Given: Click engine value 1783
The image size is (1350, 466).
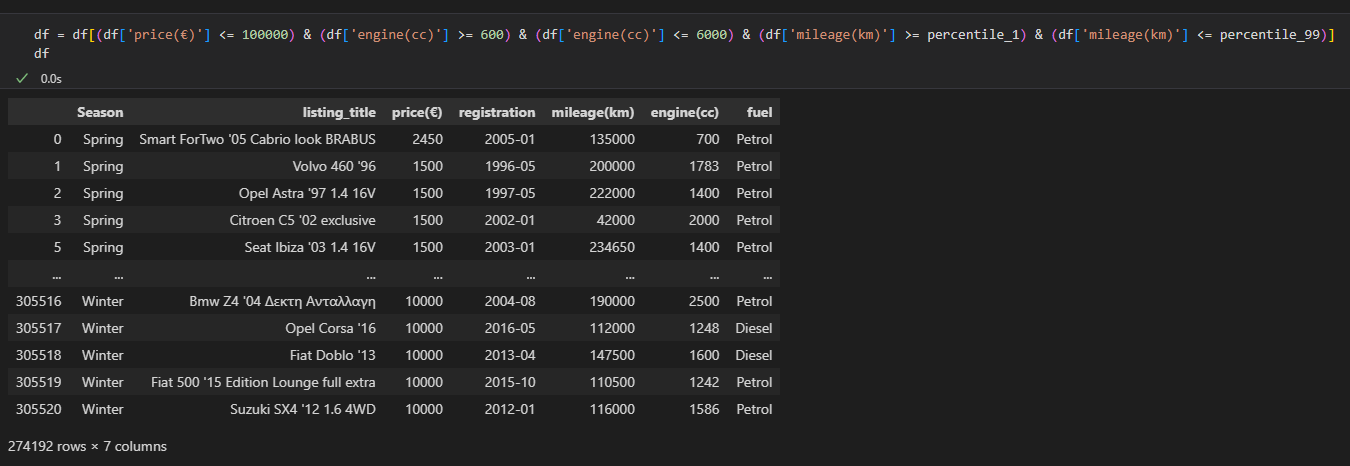Looking at the screenshot, I should 704,166.
